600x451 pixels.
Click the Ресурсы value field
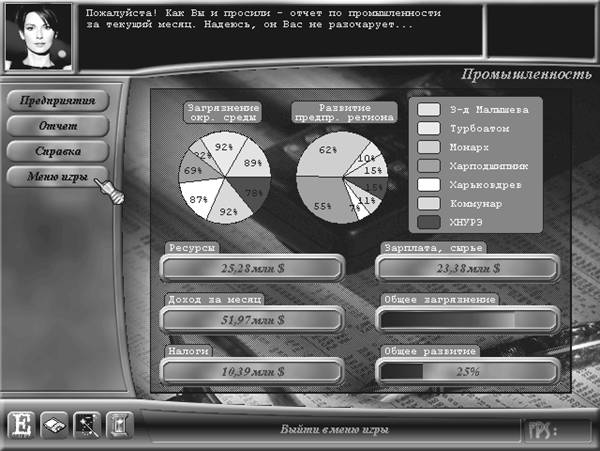pos(251,268)
